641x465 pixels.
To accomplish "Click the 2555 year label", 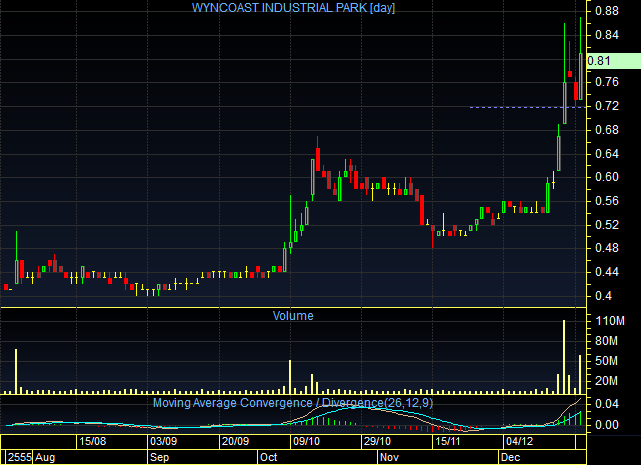I will click(x=20, y=457).
